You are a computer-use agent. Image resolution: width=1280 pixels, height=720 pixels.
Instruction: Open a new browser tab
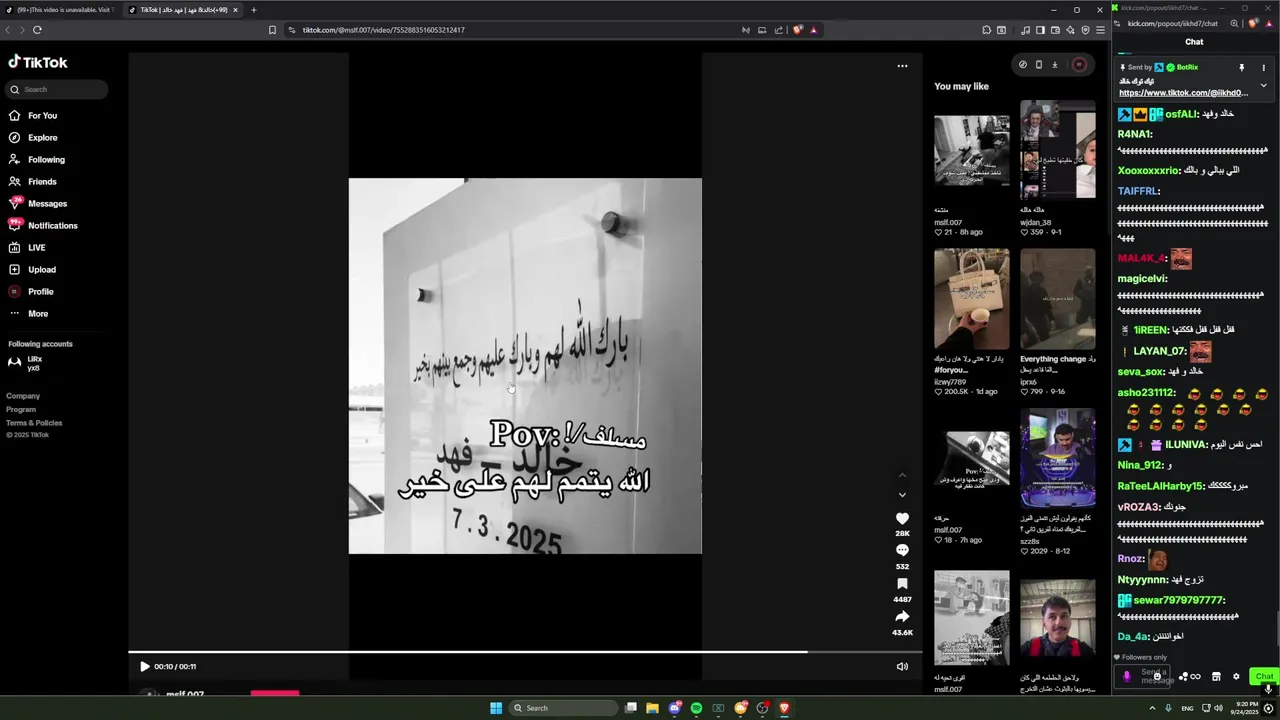(x=254, y=10)
